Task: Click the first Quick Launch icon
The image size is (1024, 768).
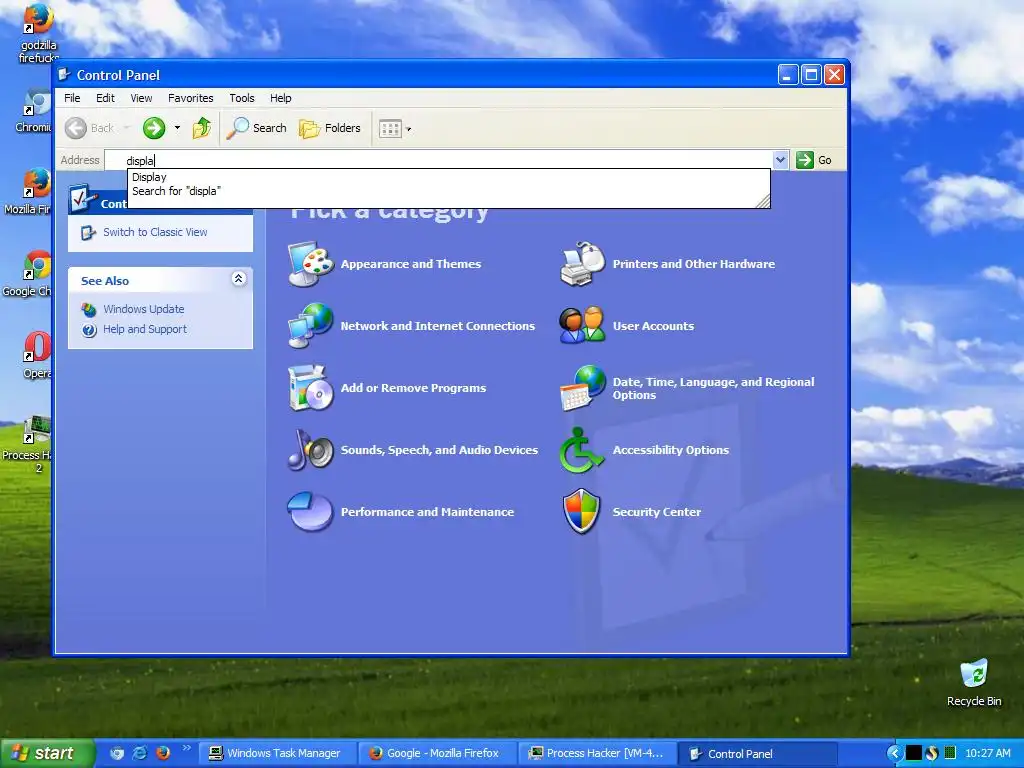Action: coord(116,753)
